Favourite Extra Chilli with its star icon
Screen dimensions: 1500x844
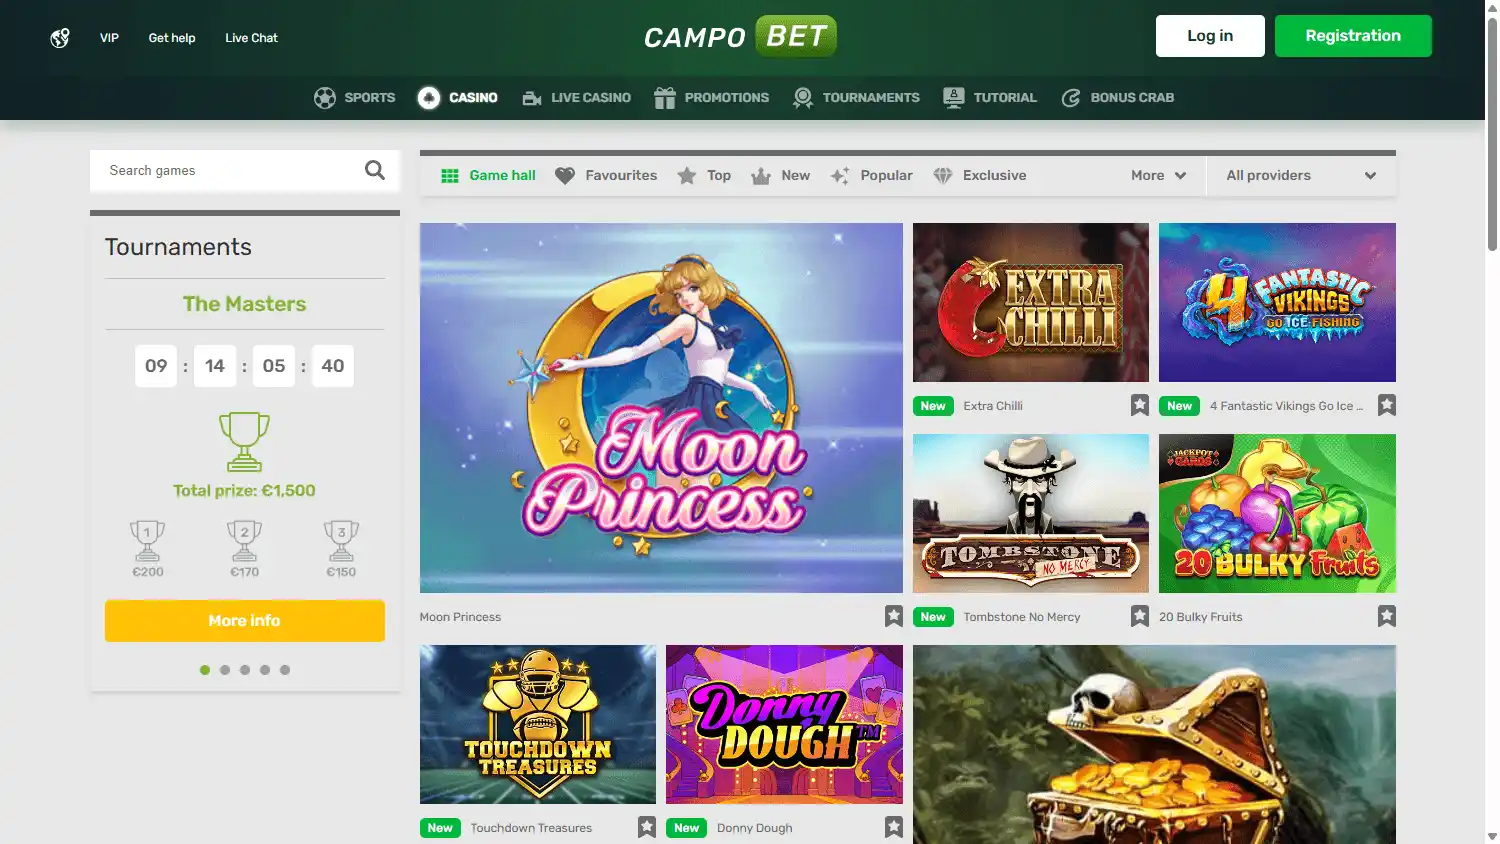click(x=1140, y=405)
